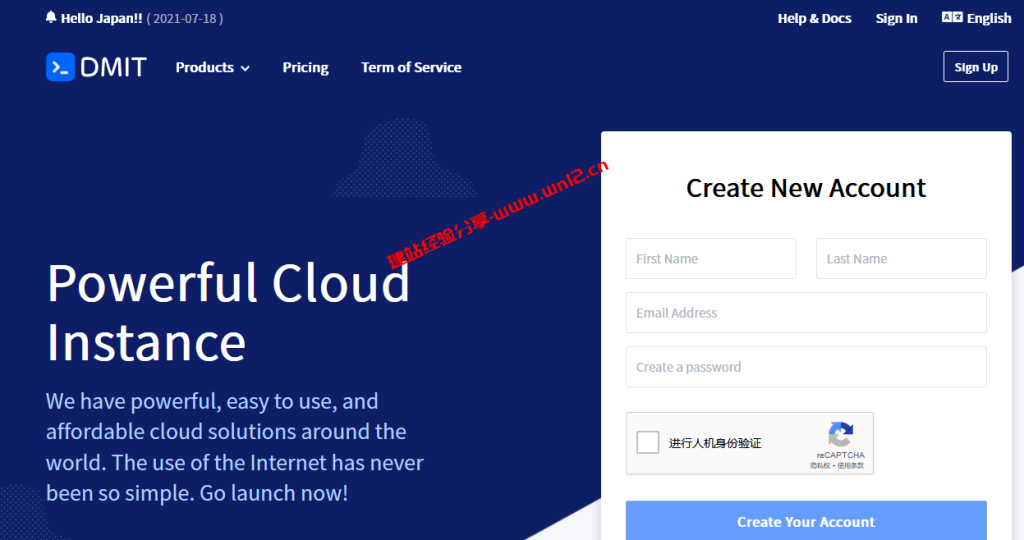Expand the Products dropdown menu
1024x540 pixels.
(212, 67)
